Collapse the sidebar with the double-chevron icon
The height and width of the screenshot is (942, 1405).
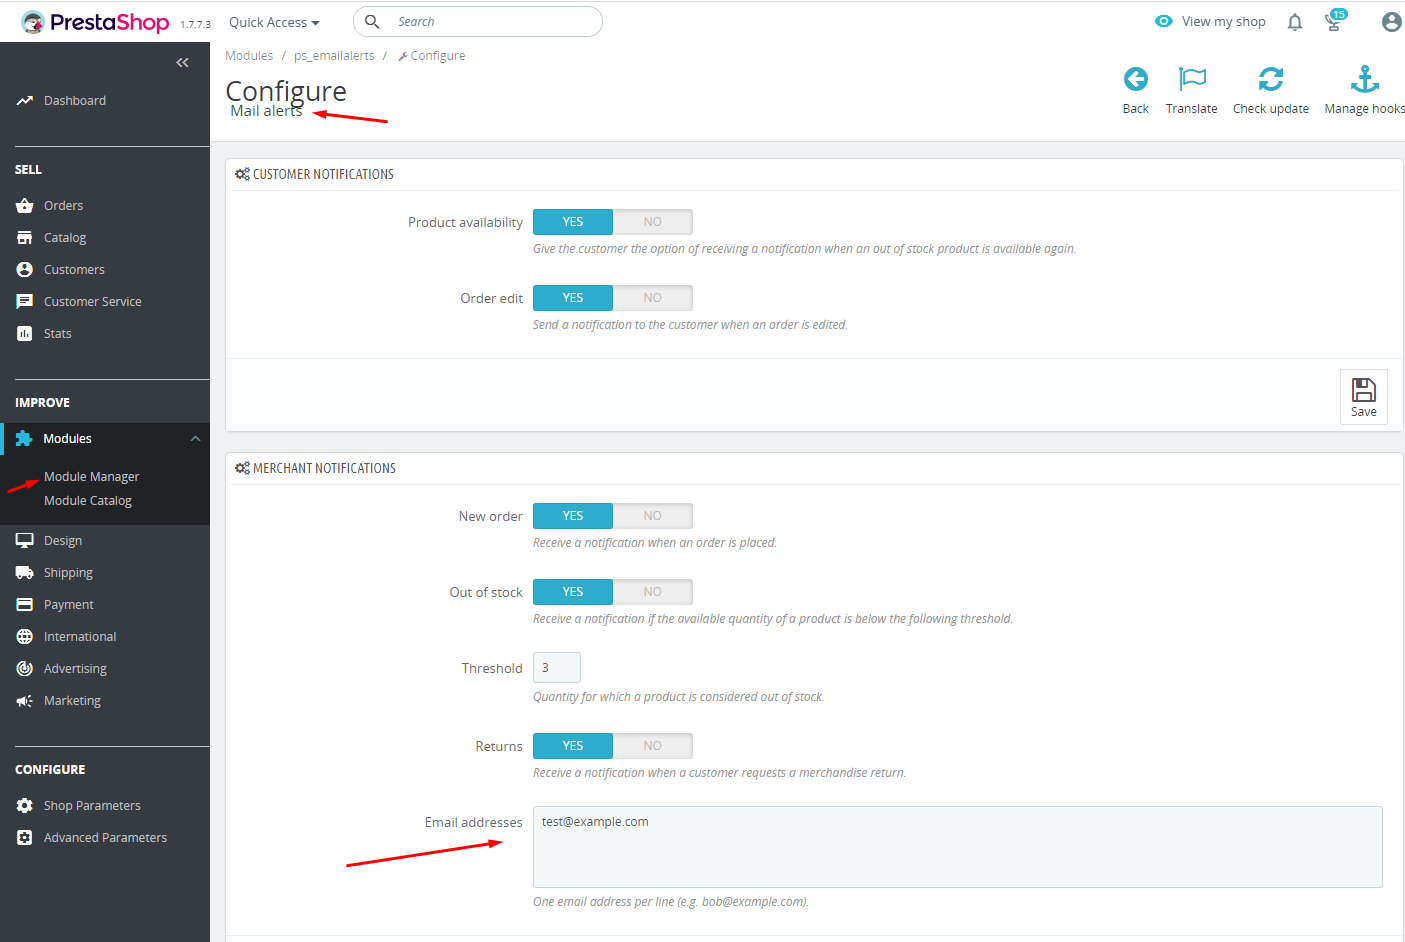pyautogui.click(x=182, y=63)
